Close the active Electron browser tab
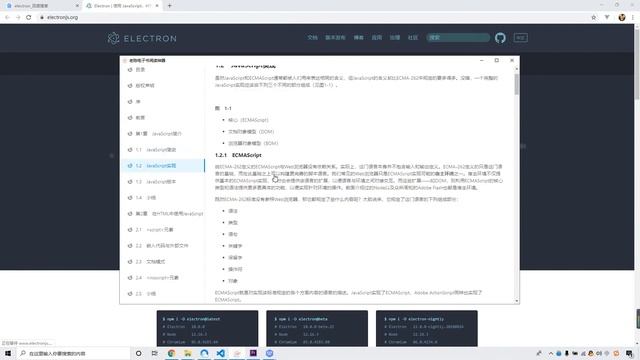 tap(157, 6)
